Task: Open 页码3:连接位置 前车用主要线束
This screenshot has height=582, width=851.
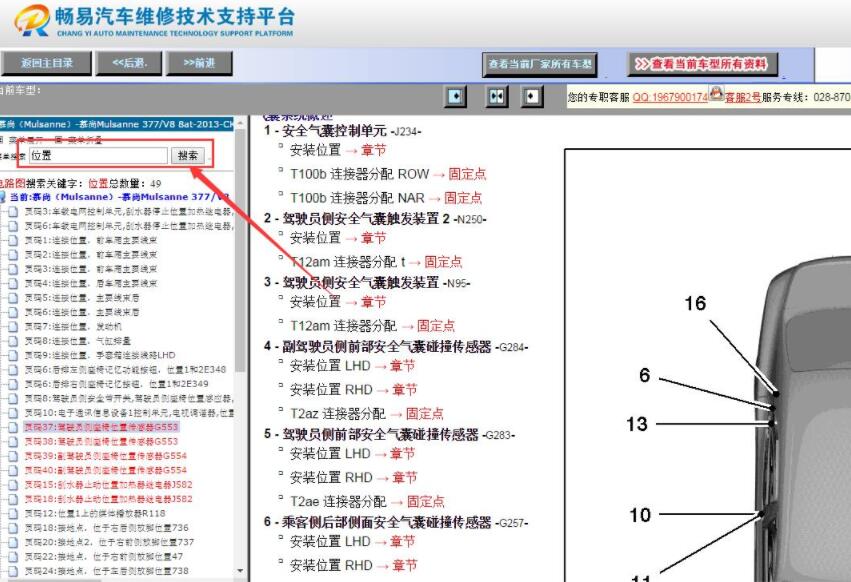Action: [91, 269]
